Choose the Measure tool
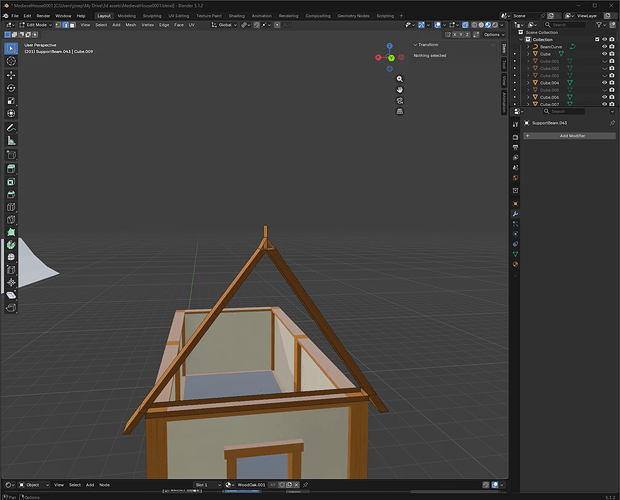The height and width of the screenshot is (500, 620). tap(11, 140)
